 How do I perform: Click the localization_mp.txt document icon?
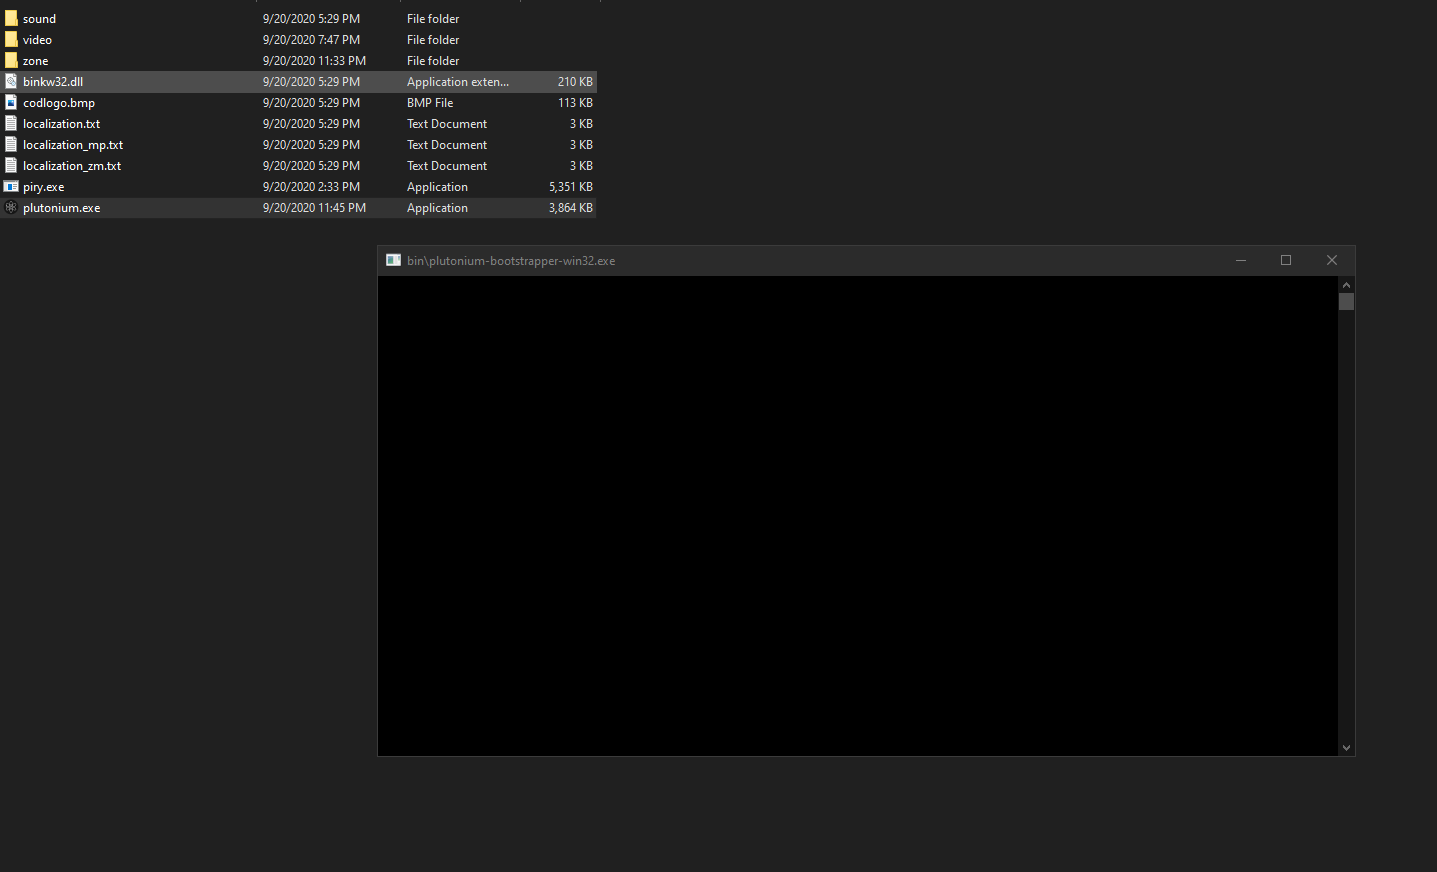[x=11, y=144]
